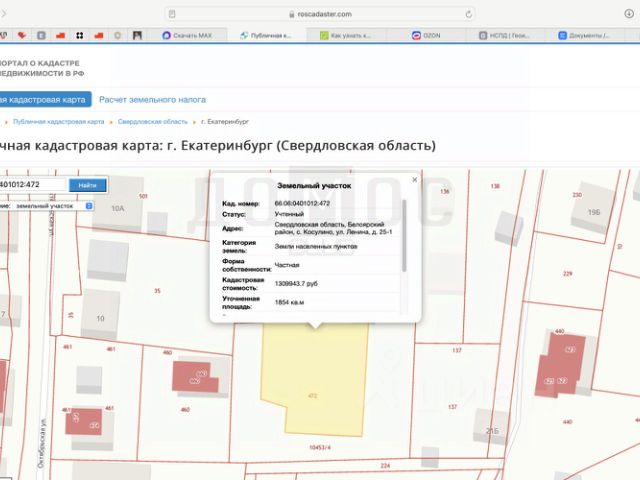This screenshot has height=480, width=640.
Task: Click parcel label 229 on the map
Action: click(568, 273)
